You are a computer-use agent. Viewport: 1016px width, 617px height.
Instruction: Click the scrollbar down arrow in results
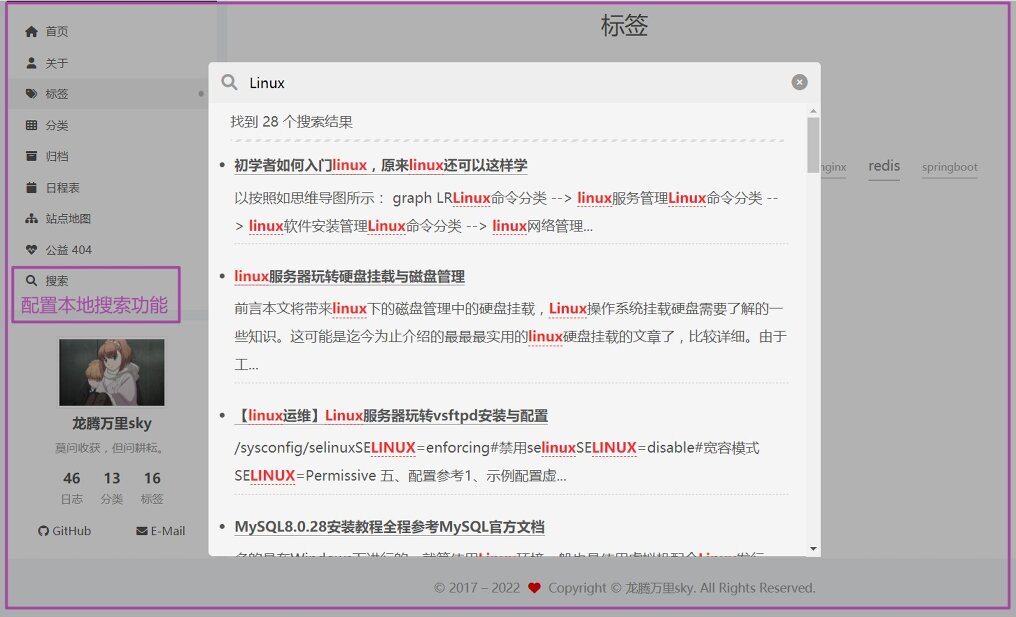point(813,549)
